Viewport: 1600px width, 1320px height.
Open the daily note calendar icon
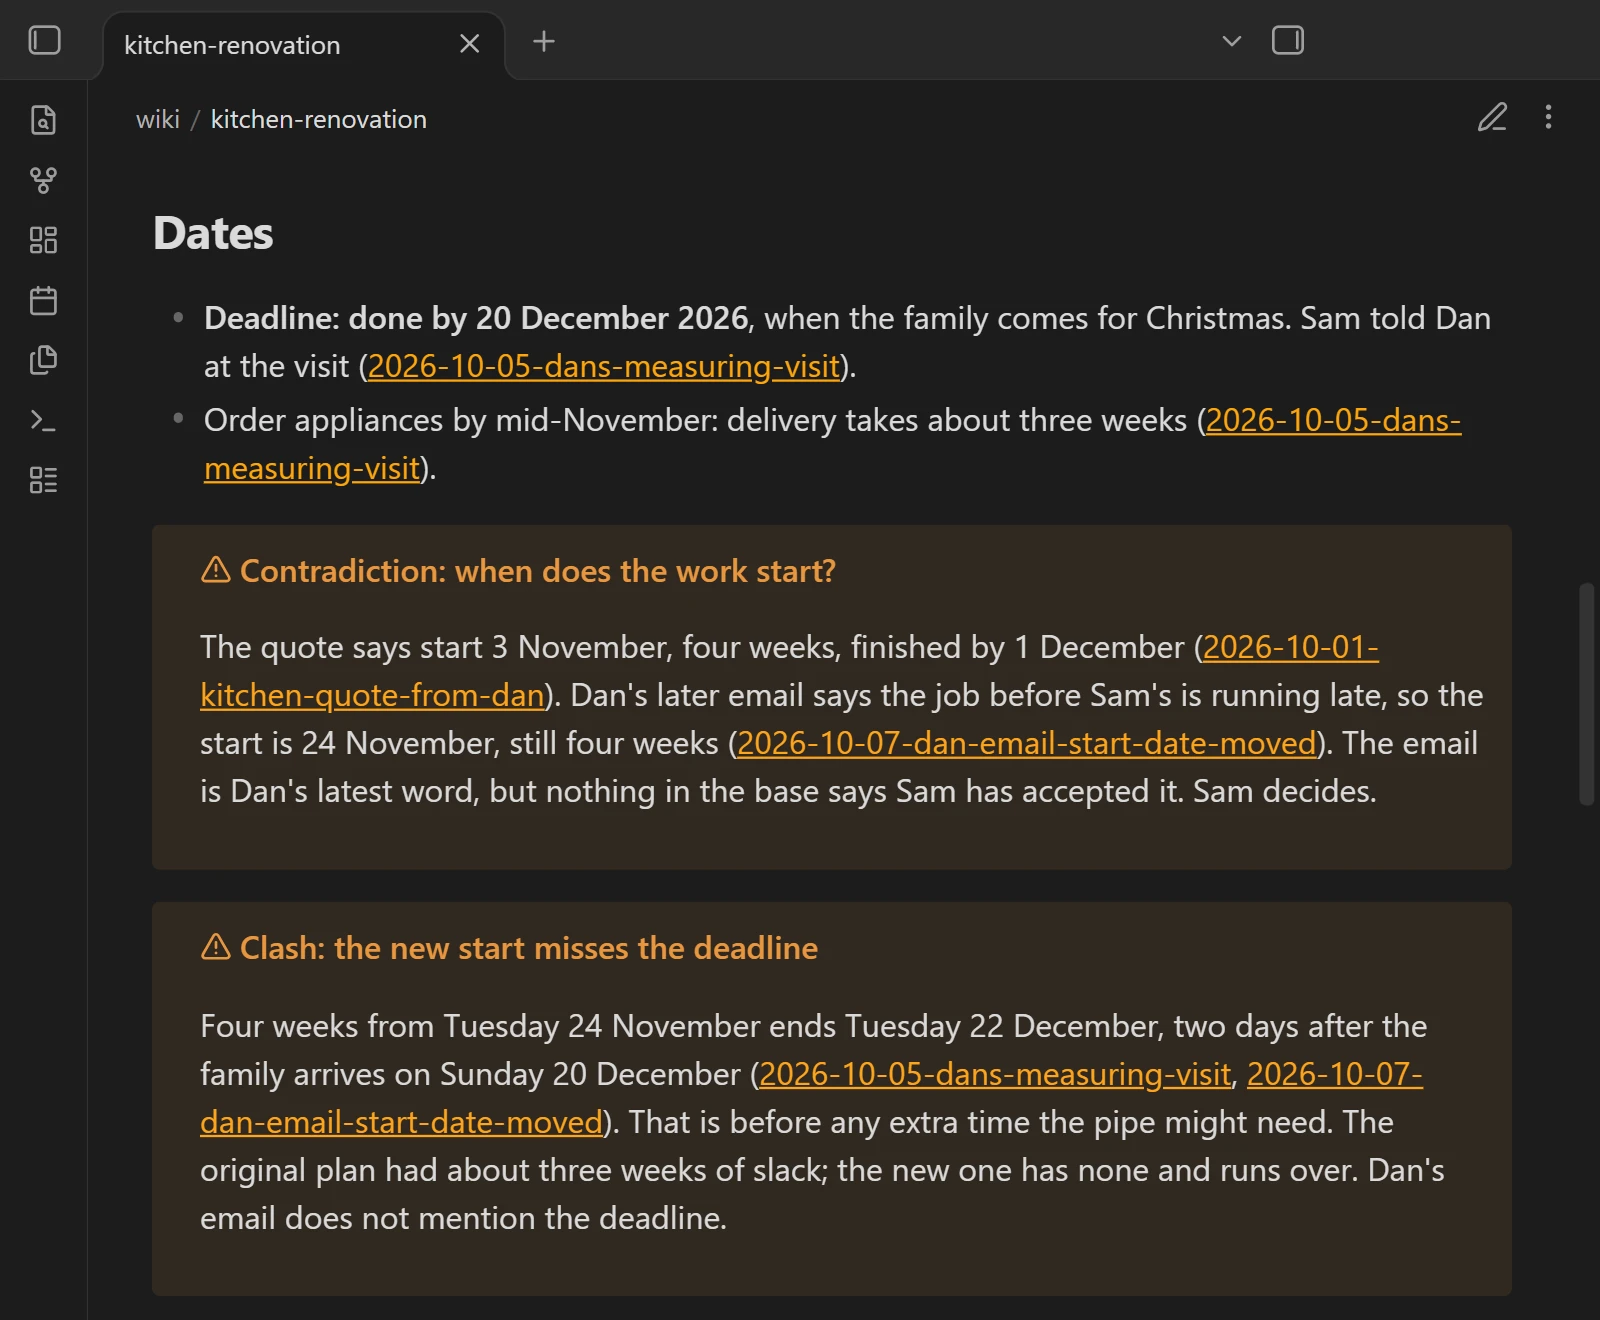click(x=44, y=300)
